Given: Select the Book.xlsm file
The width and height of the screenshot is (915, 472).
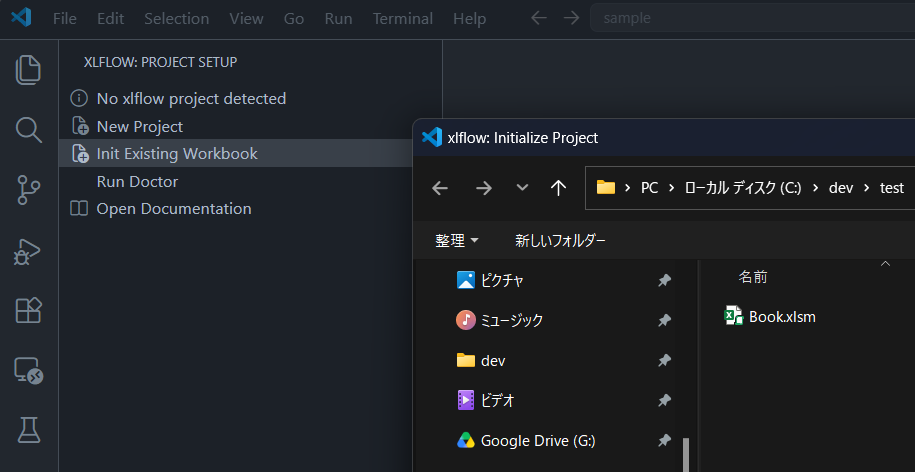Looking at the screenshot, I should pos(770,317).
